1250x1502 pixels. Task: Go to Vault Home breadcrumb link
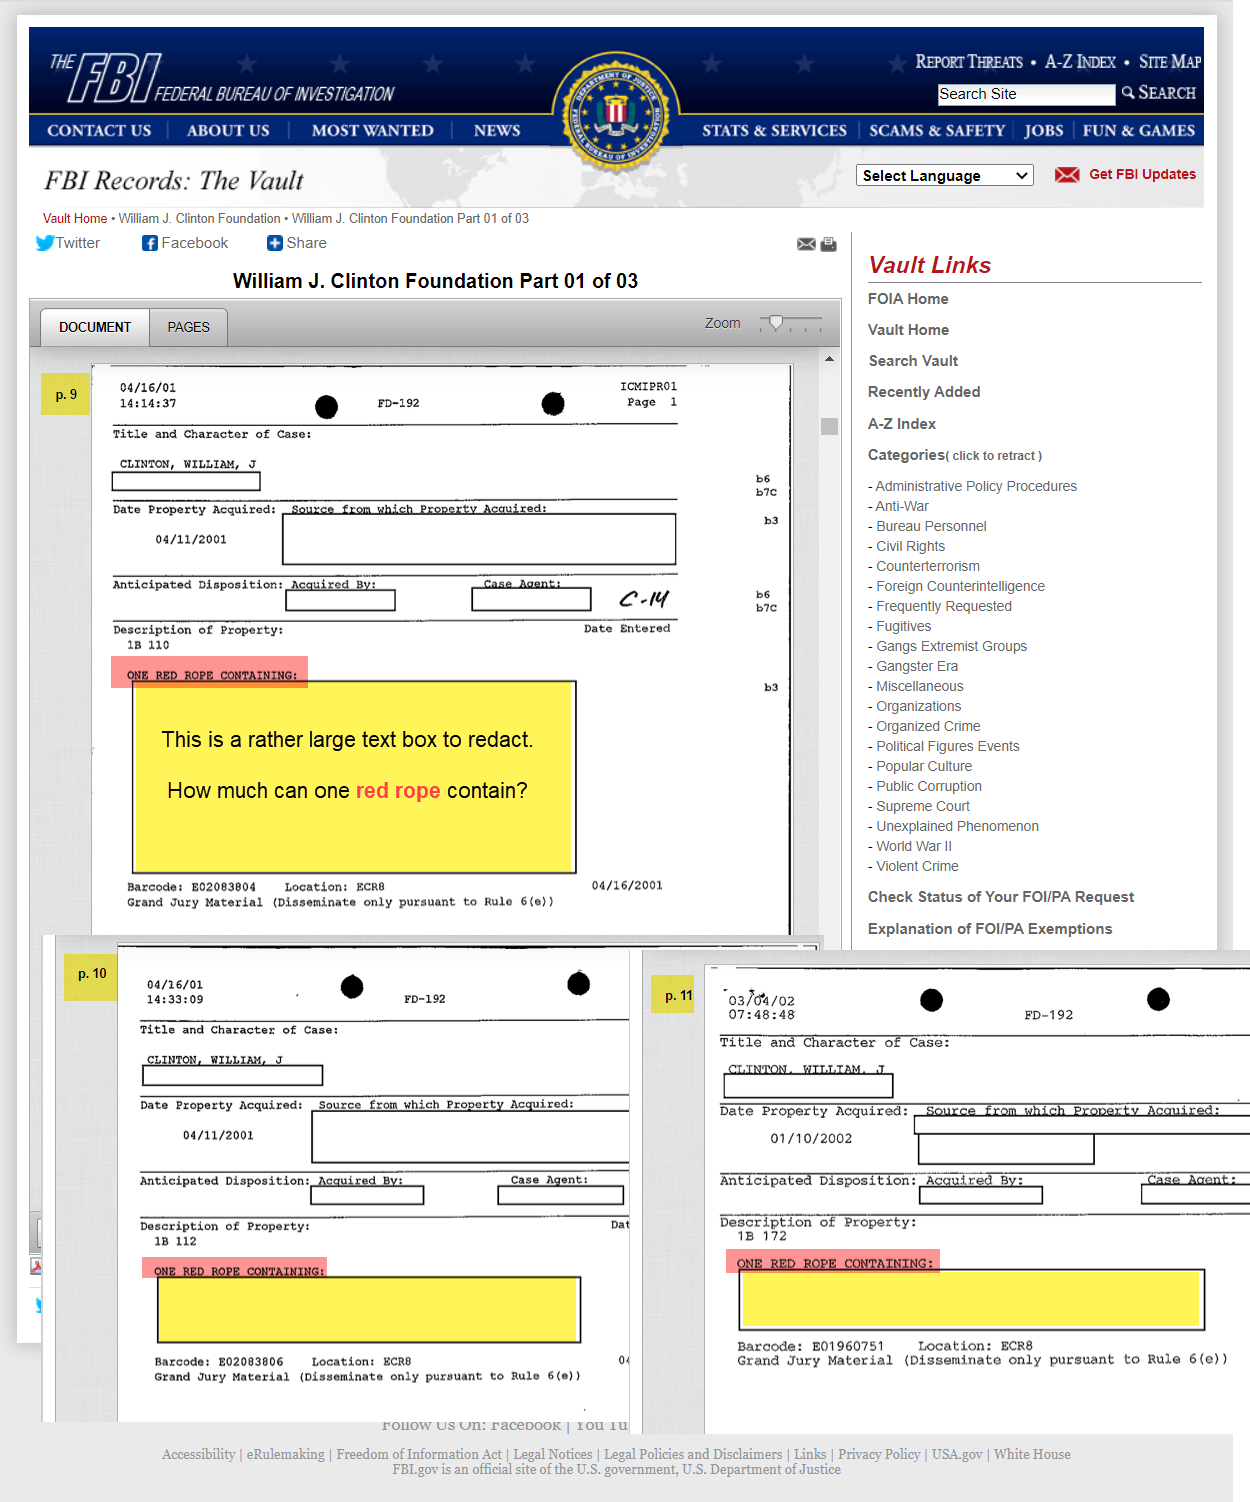(x=75, y=218)
